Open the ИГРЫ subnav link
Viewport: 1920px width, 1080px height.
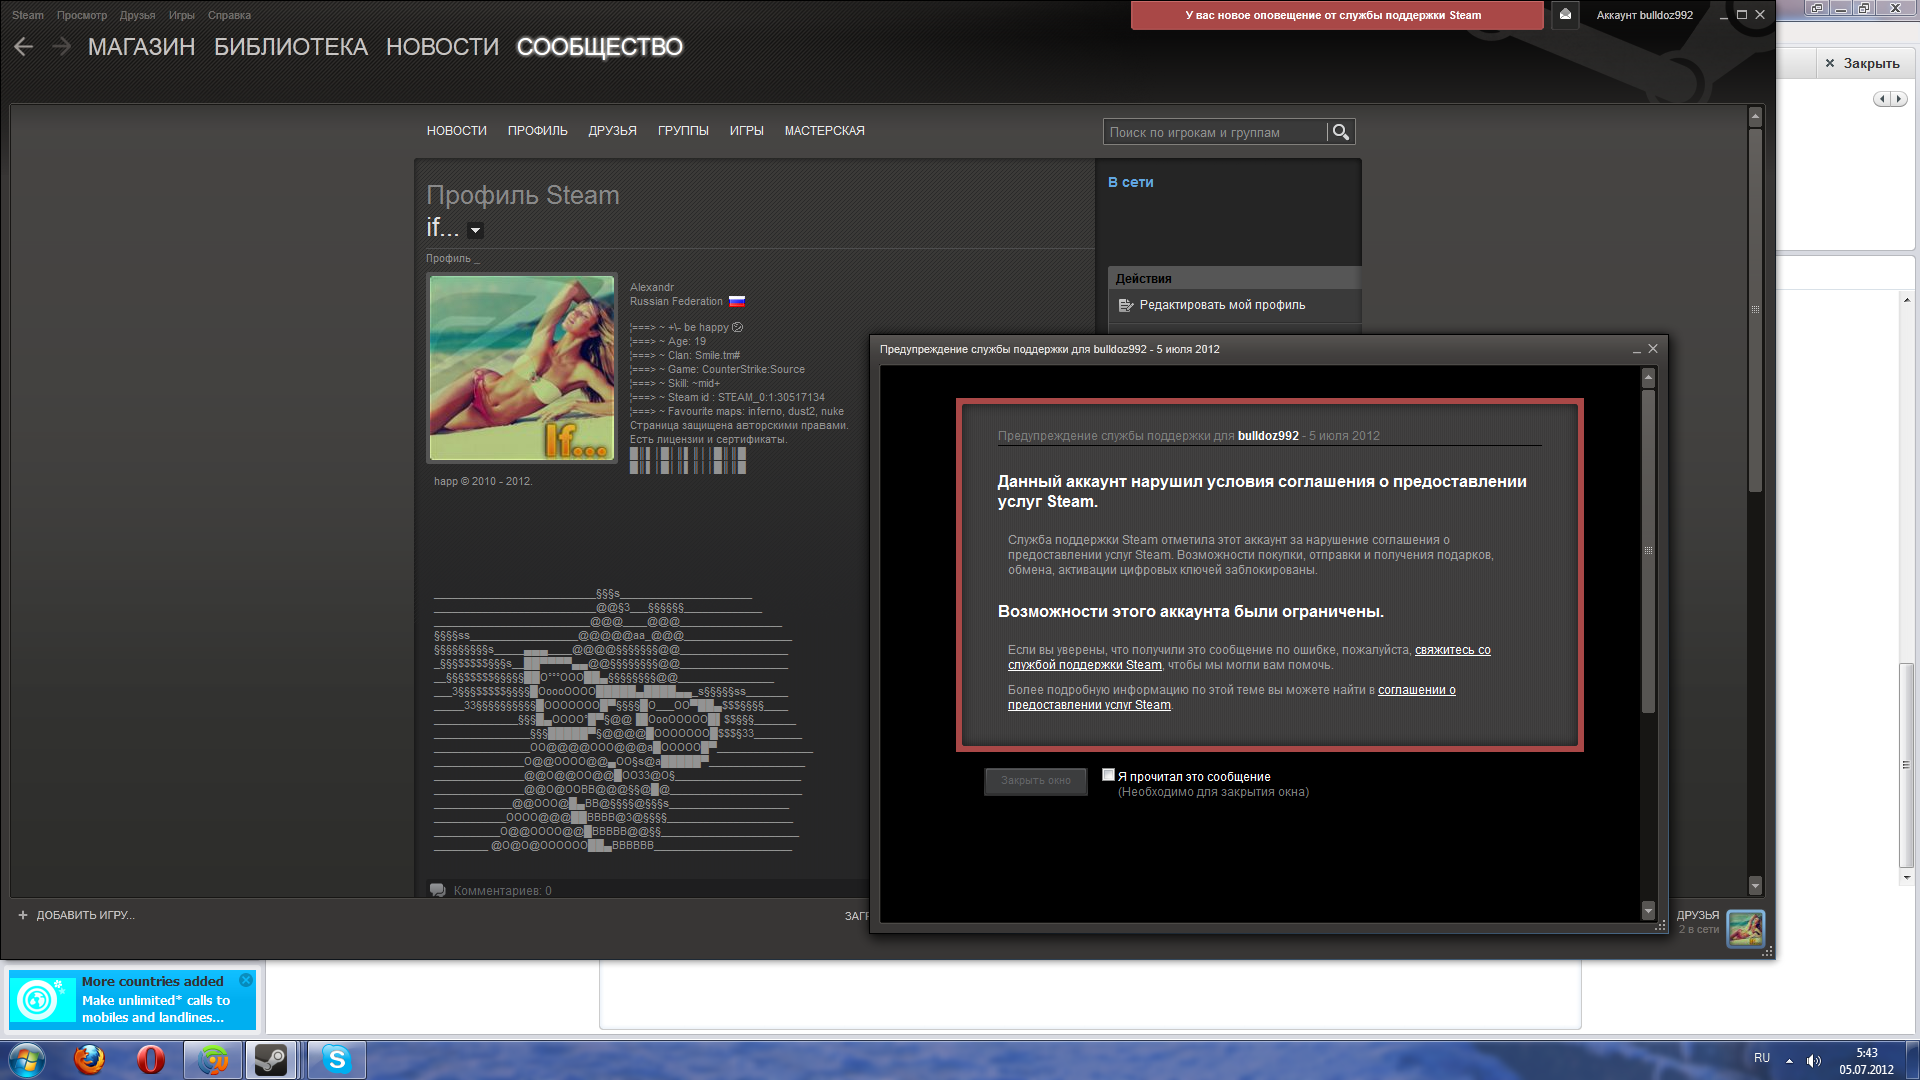coord(747,131)
